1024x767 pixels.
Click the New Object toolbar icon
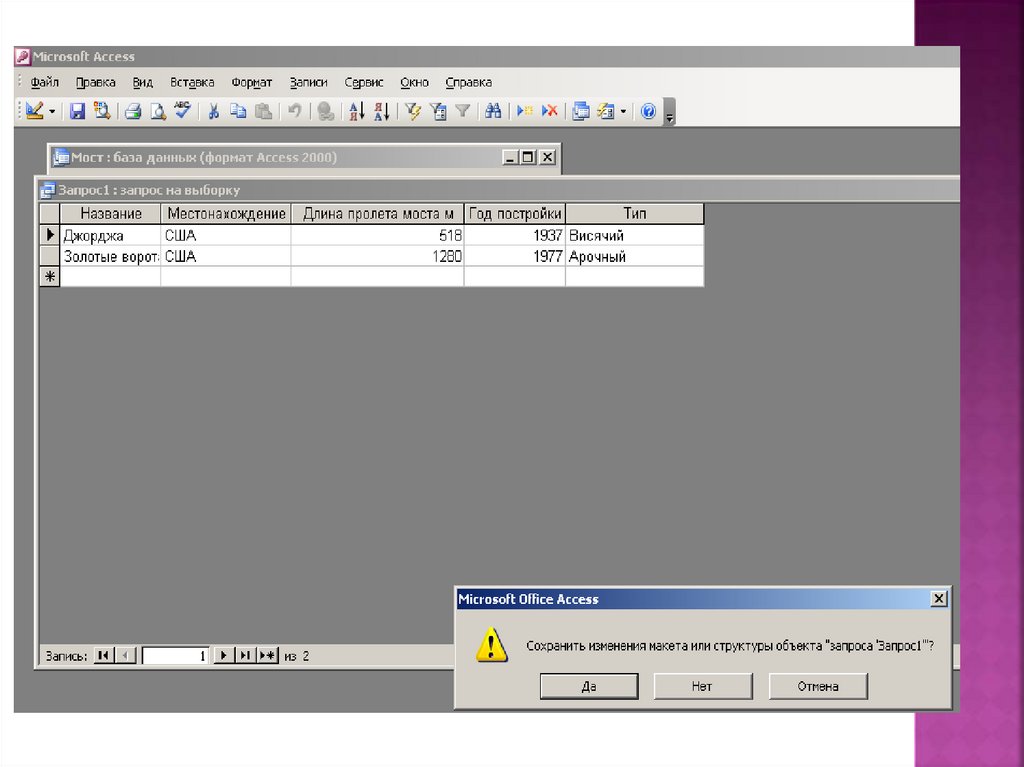pos(606,111)
